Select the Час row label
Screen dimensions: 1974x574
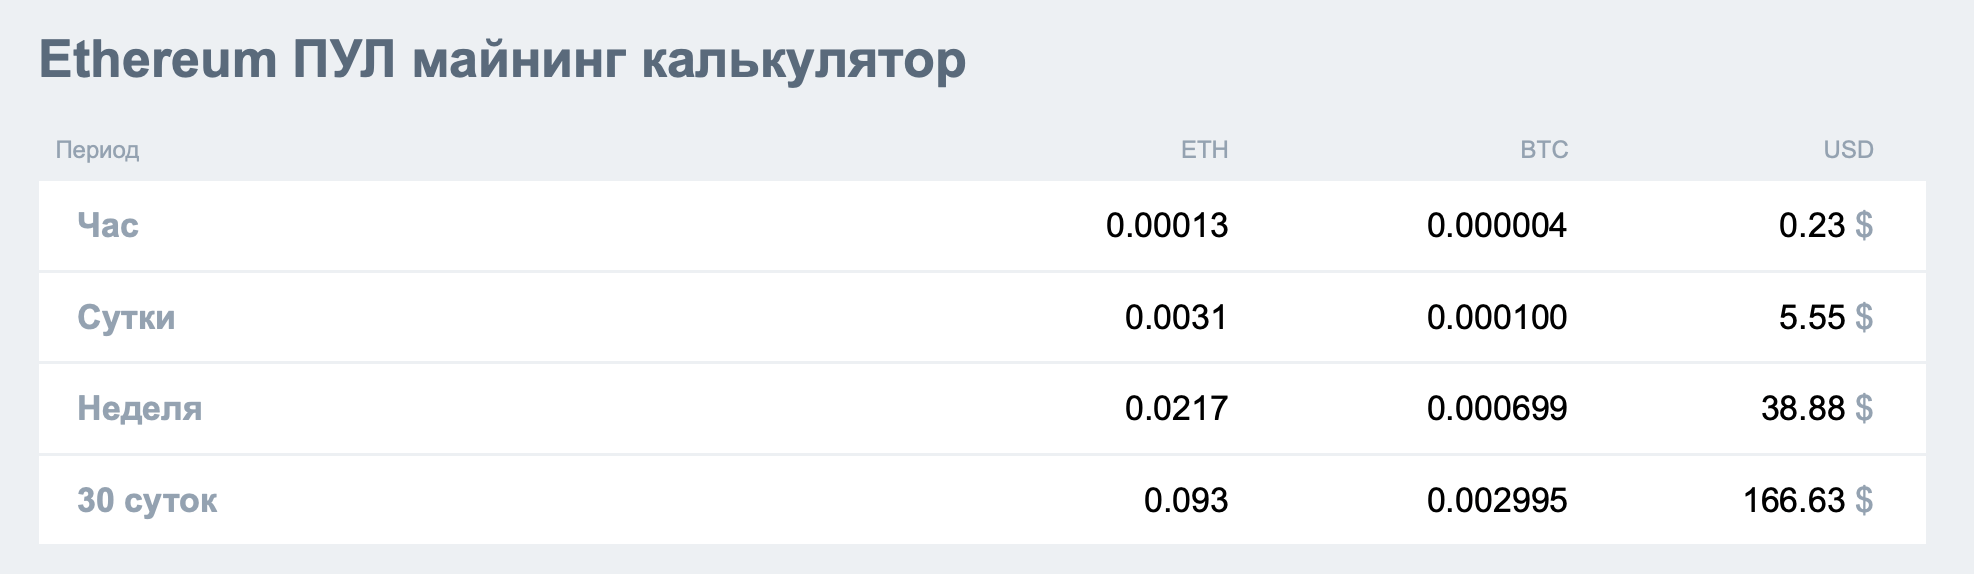point(108,226)
